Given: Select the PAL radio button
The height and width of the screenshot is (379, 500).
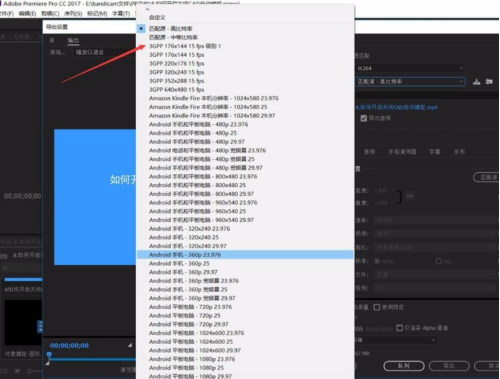Looking at the screenshot, I should point(438,261).
